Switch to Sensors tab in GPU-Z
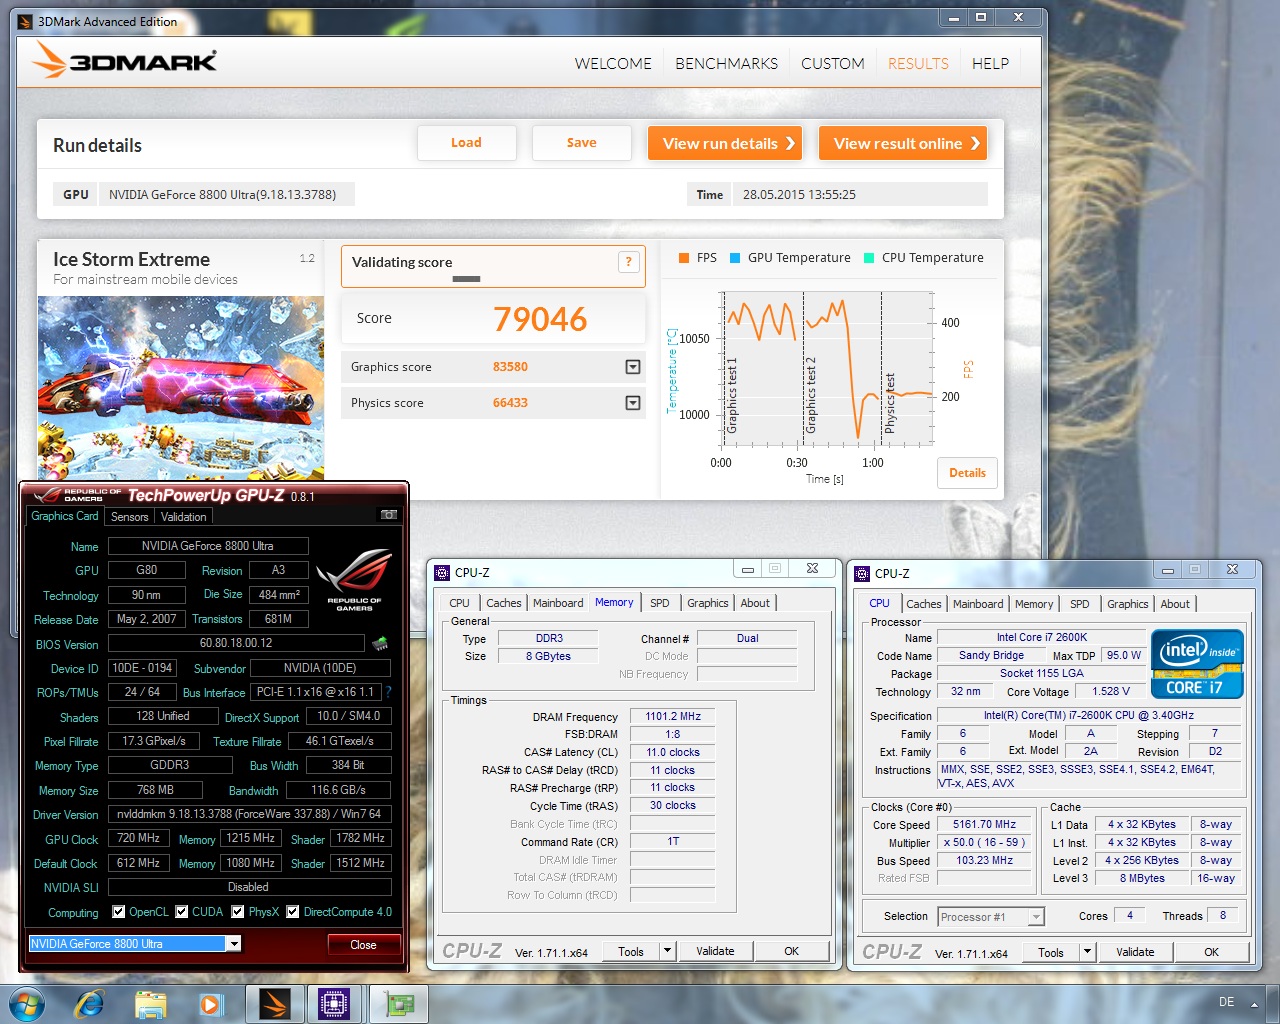Viewport: 1280px width, 1024px height. tap(130, 517)
